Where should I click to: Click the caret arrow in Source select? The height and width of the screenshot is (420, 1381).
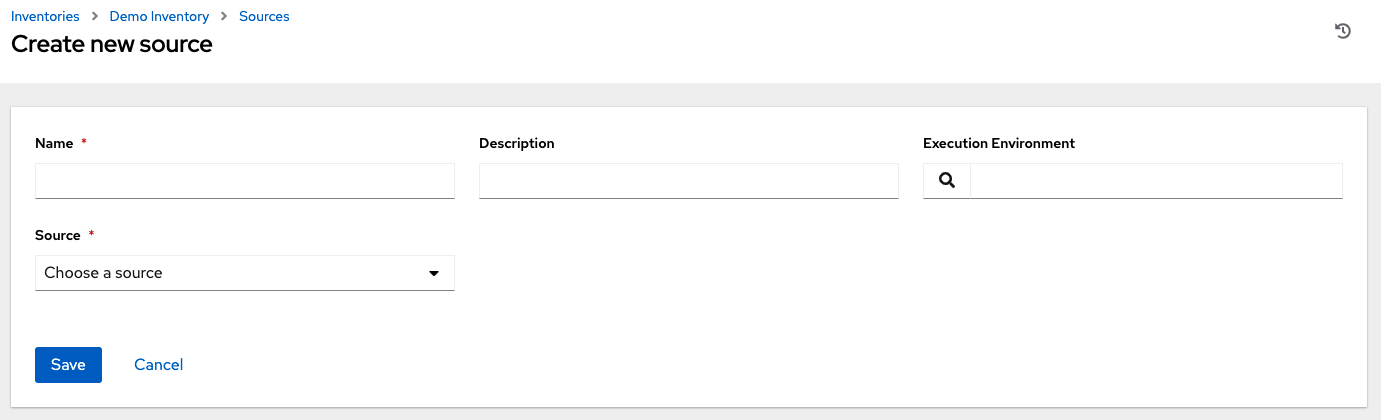click(x=434, y=273)
